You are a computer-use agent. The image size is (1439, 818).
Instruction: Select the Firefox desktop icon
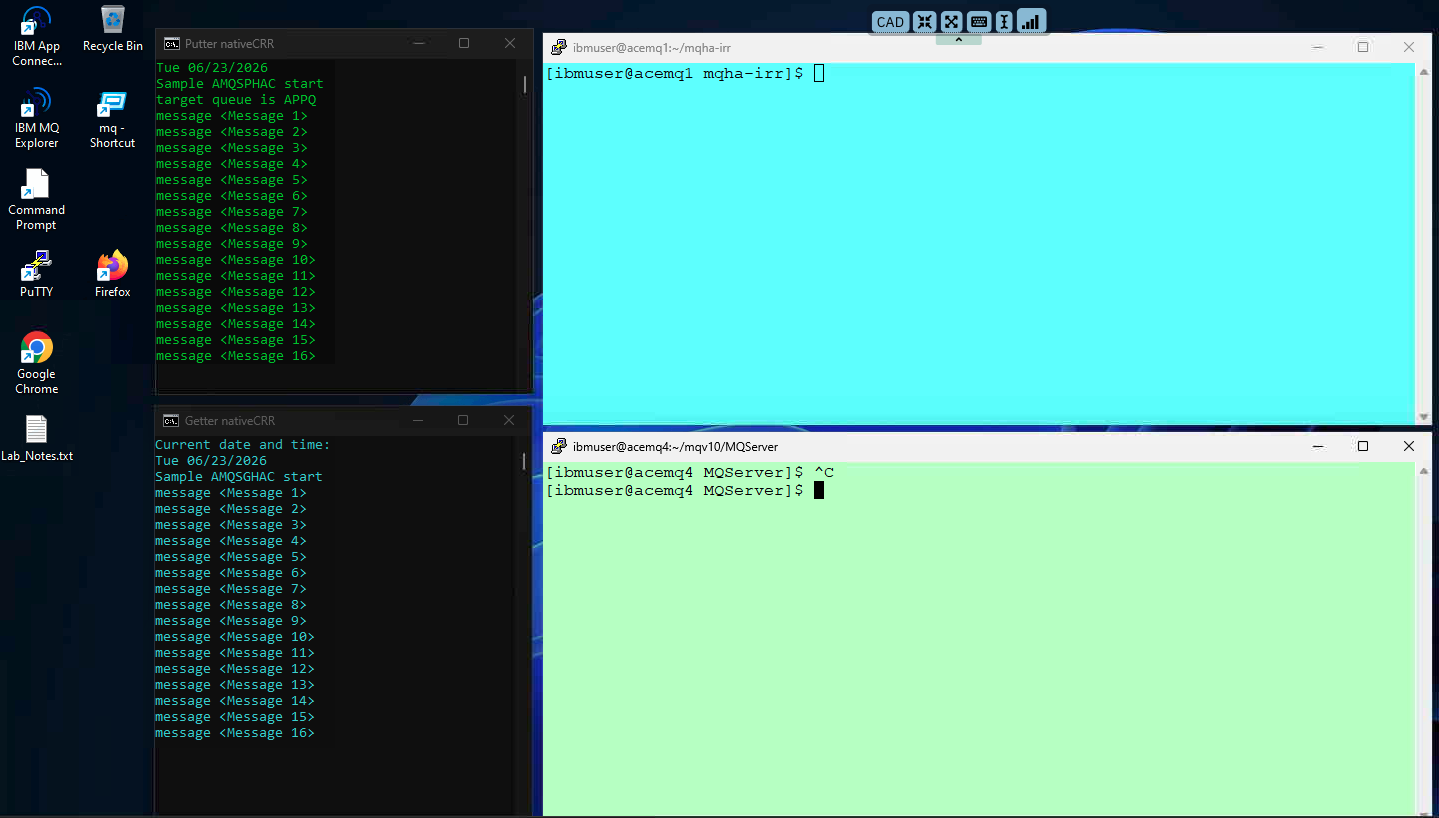tap(112, 274)
